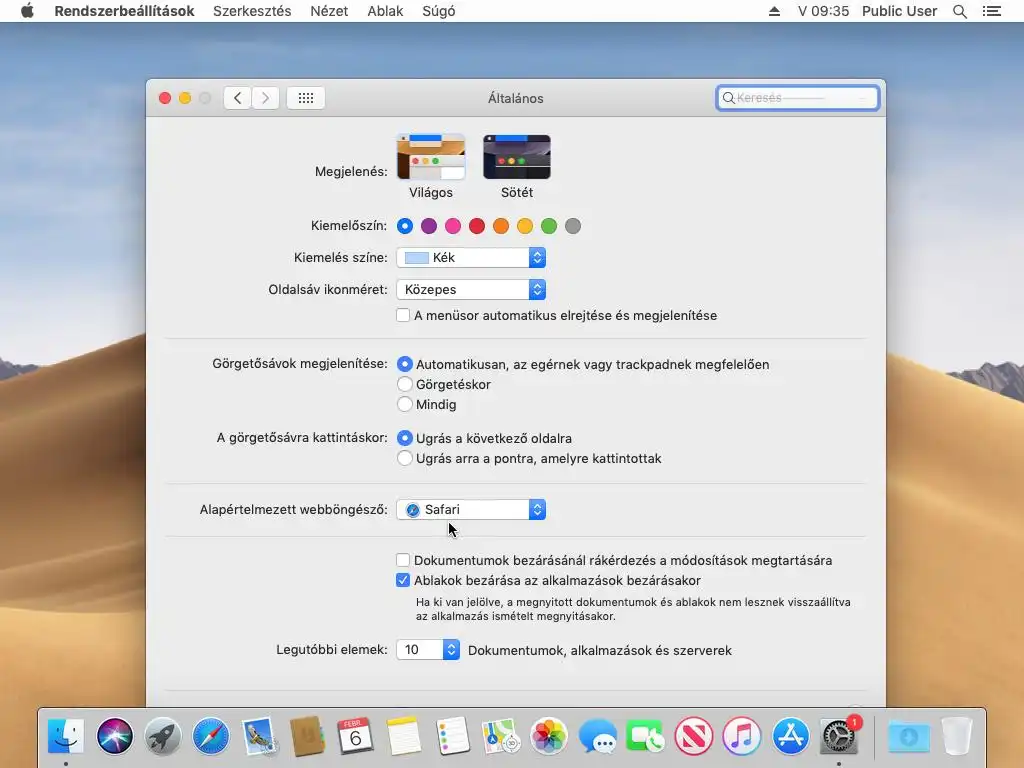The image size is (1024, 768).
Task: Enable automatic menu bar hiding checkbox
Action: click(x=403, y=315)
